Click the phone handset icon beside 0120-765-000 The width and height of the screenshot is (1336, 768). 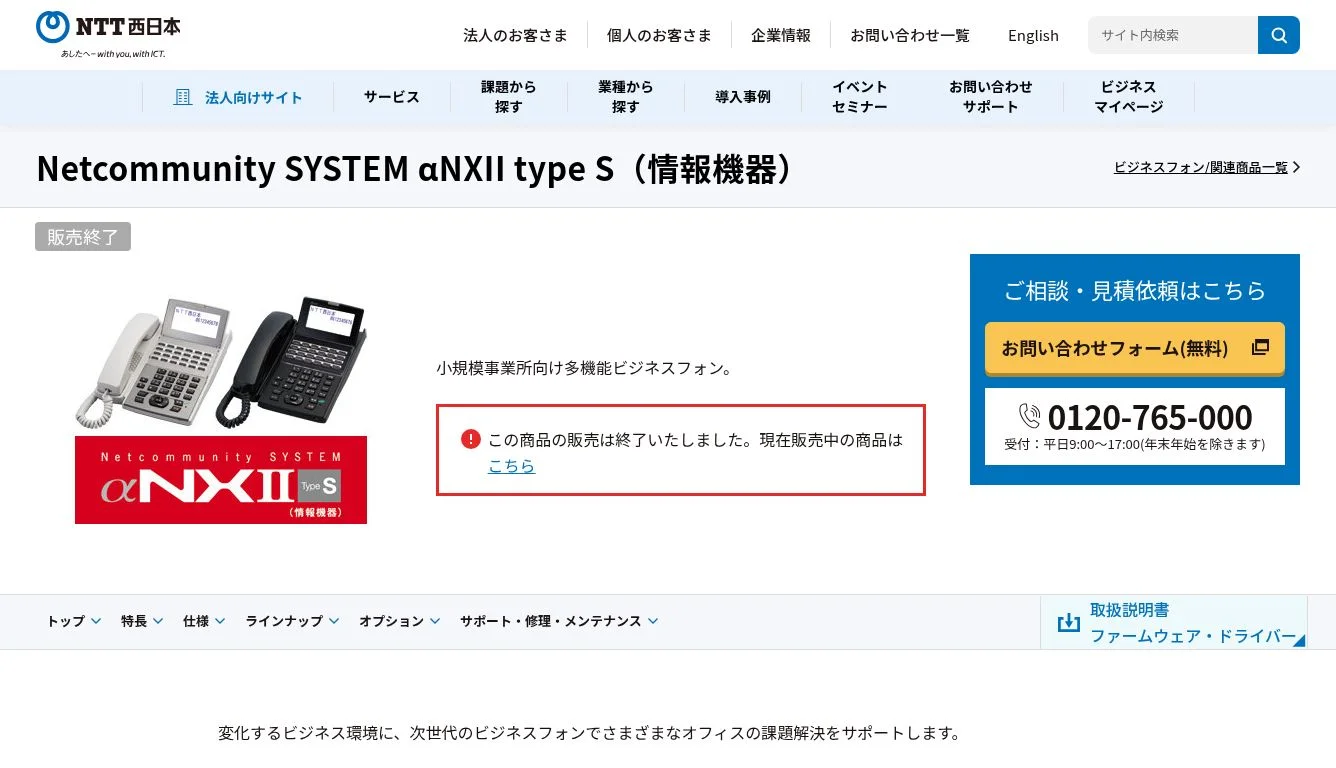click(1029, 415)
